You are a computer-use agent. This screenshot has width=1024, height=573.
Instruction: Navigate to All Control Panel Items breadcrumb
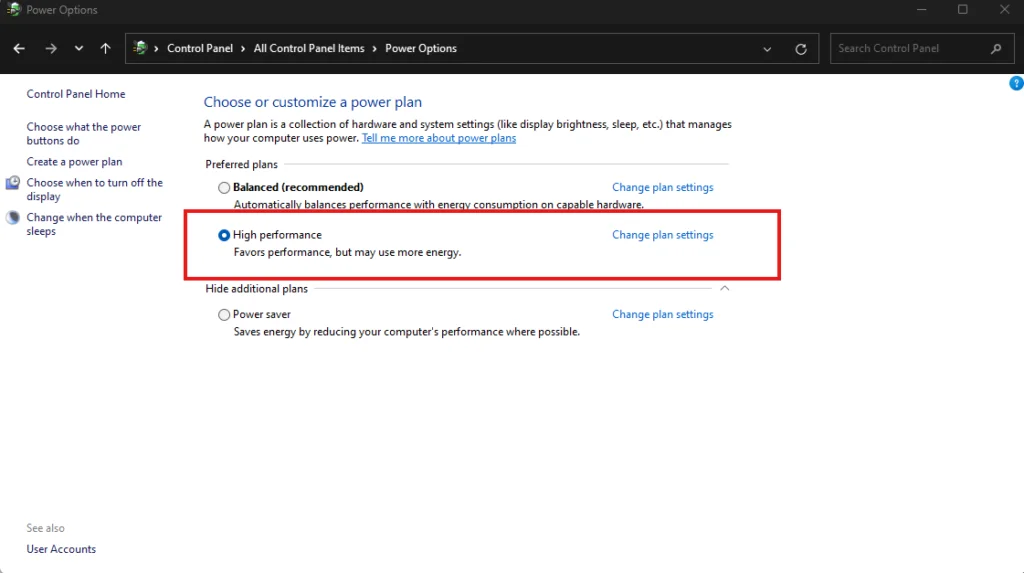tap(309, 48)
